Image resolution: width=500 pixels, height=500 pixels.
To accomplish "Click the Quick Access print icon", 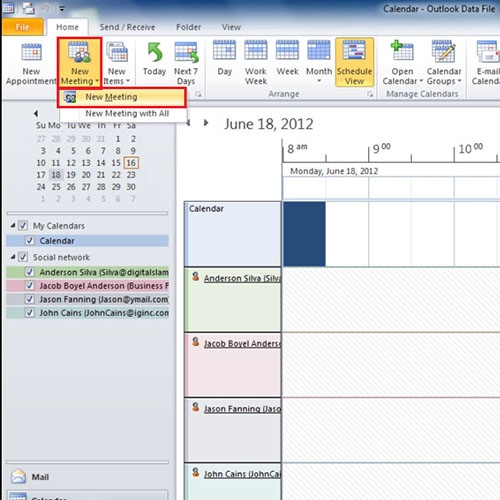I will 29,8.
